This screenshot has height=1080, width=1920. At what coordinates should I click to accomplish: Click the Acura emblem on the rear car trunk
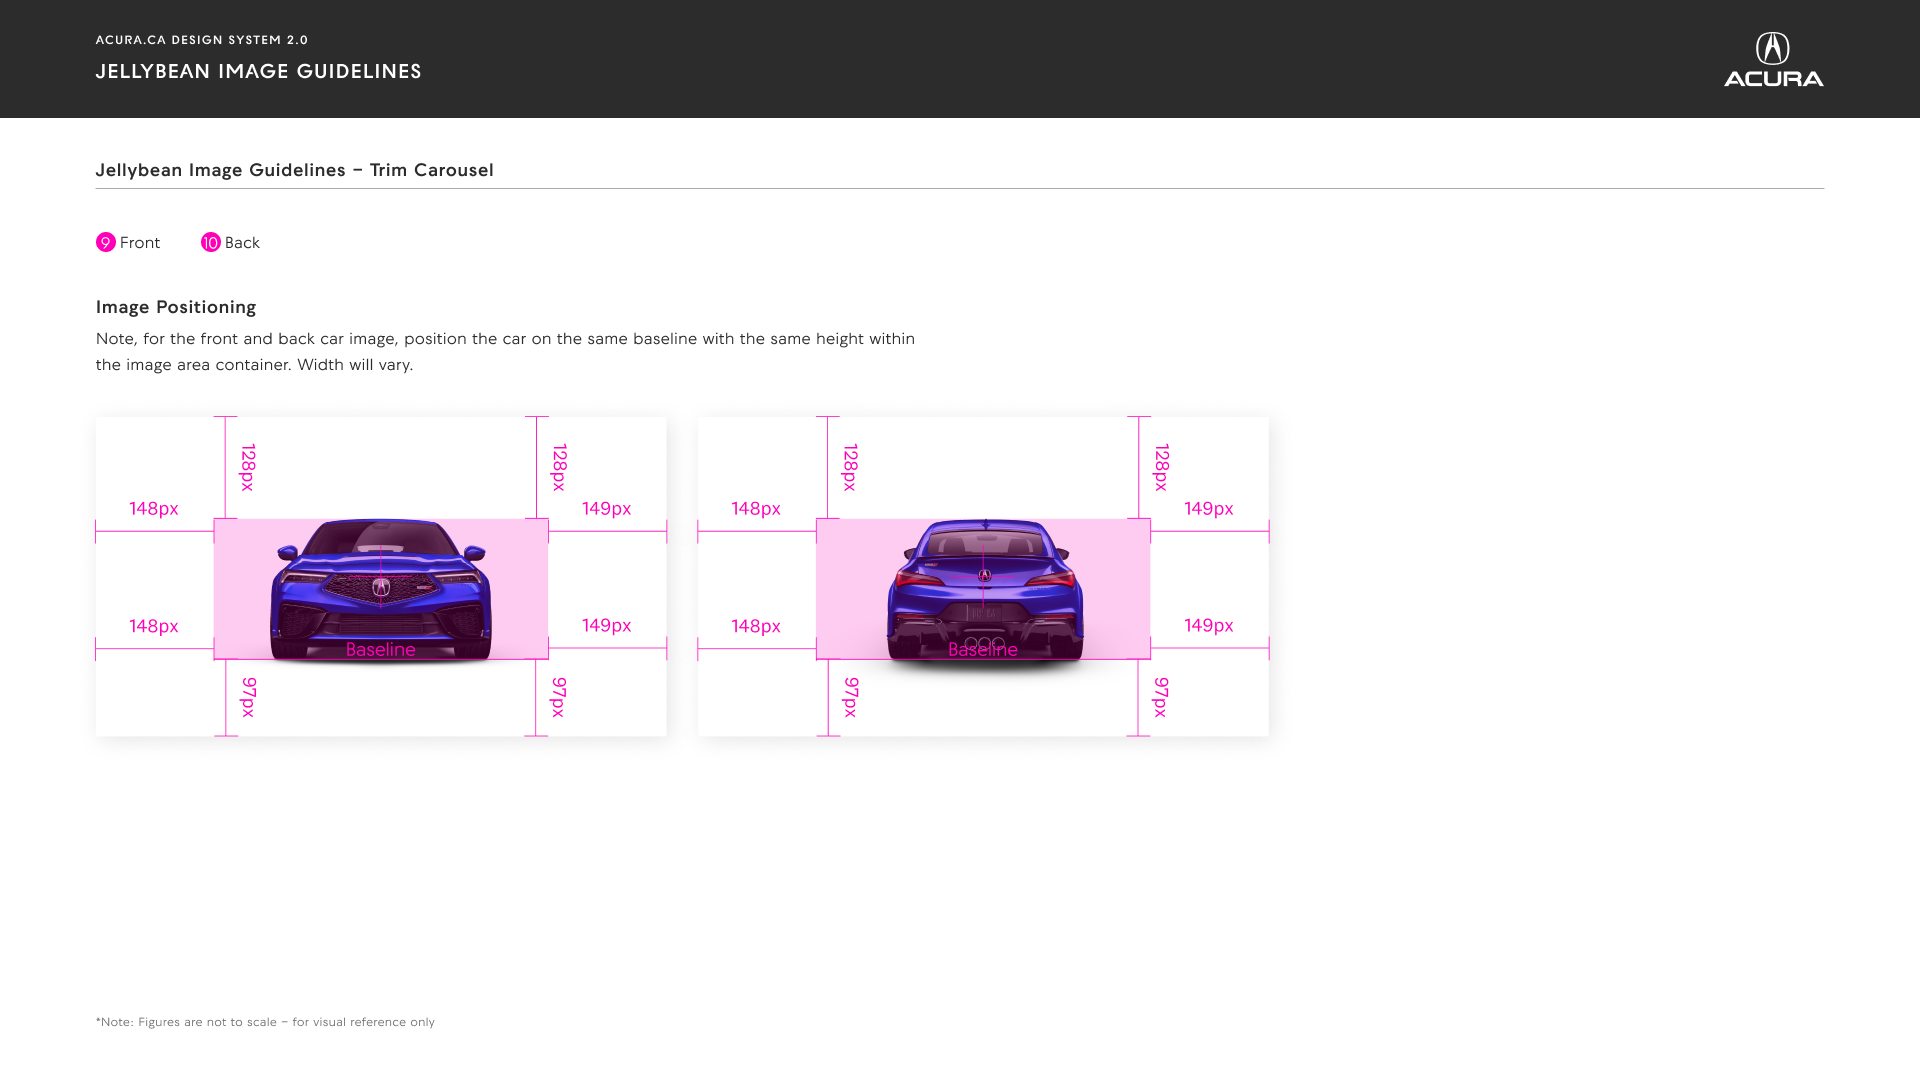pyautogui.click(x=985, y=575)
